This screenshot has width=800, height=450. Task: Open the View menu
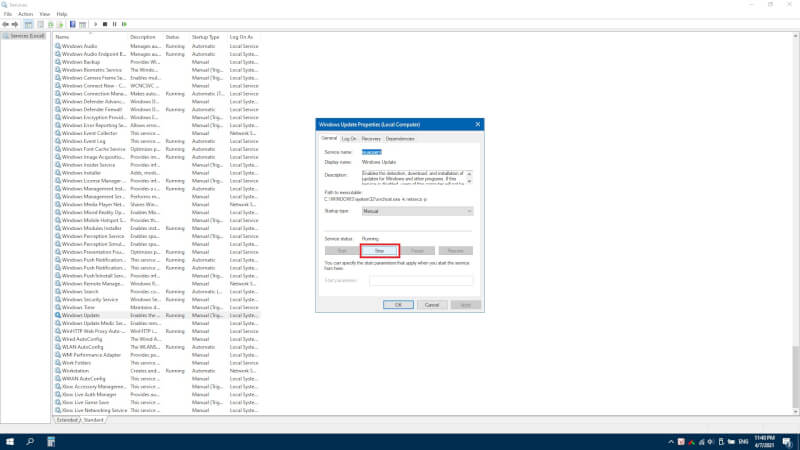point(45,14)
